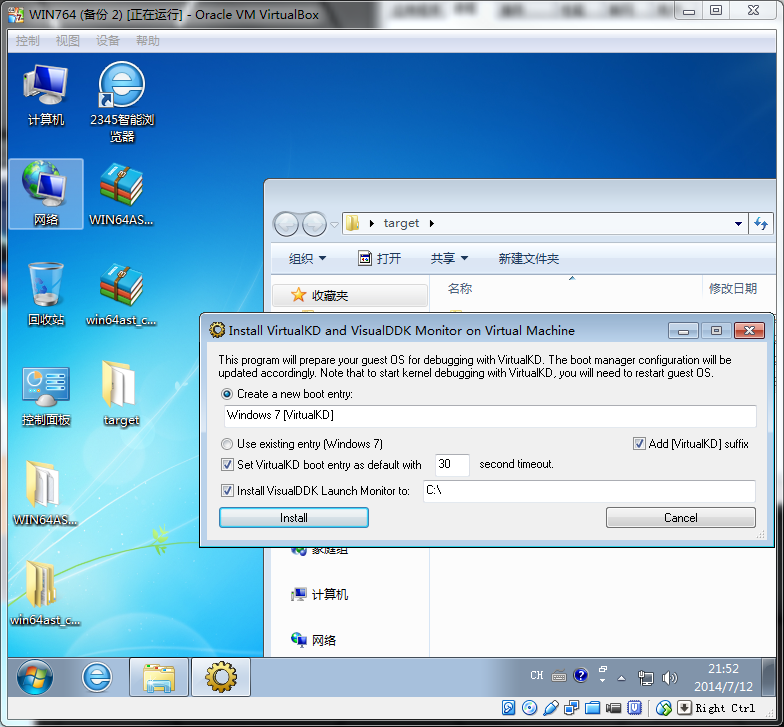Open VirtualBox hard disk activity indicator
Screen dimensions: 784x727
click(508, 708)
